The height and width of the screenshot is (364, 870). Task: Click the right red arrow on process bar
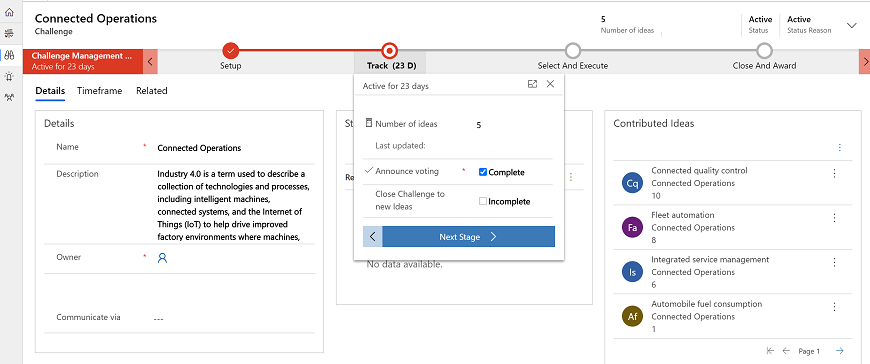click(x=864, y=62)
